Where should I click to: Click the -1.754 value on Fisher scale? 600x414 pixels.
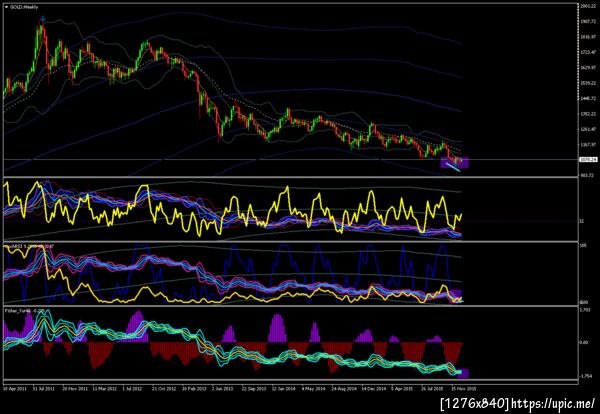(x=586, y=376)
